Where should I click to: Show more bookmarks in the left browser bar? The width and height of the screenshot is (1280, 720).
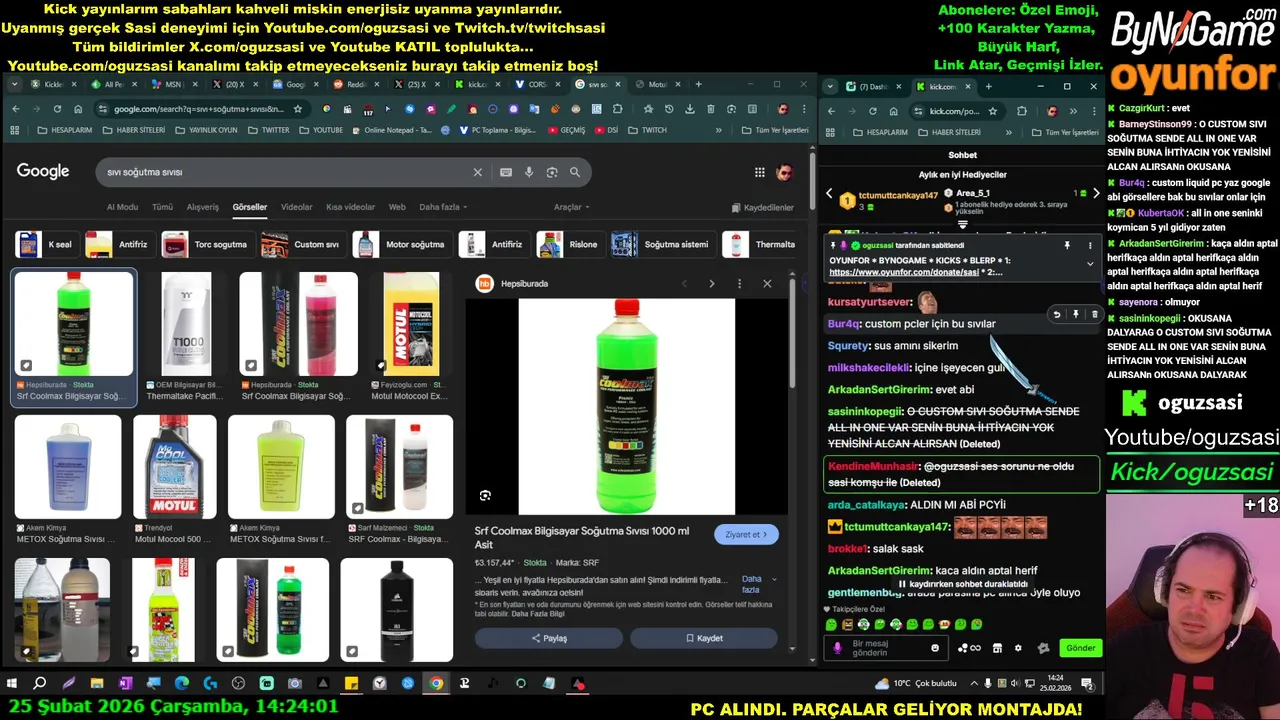click(x=718, y=130)
